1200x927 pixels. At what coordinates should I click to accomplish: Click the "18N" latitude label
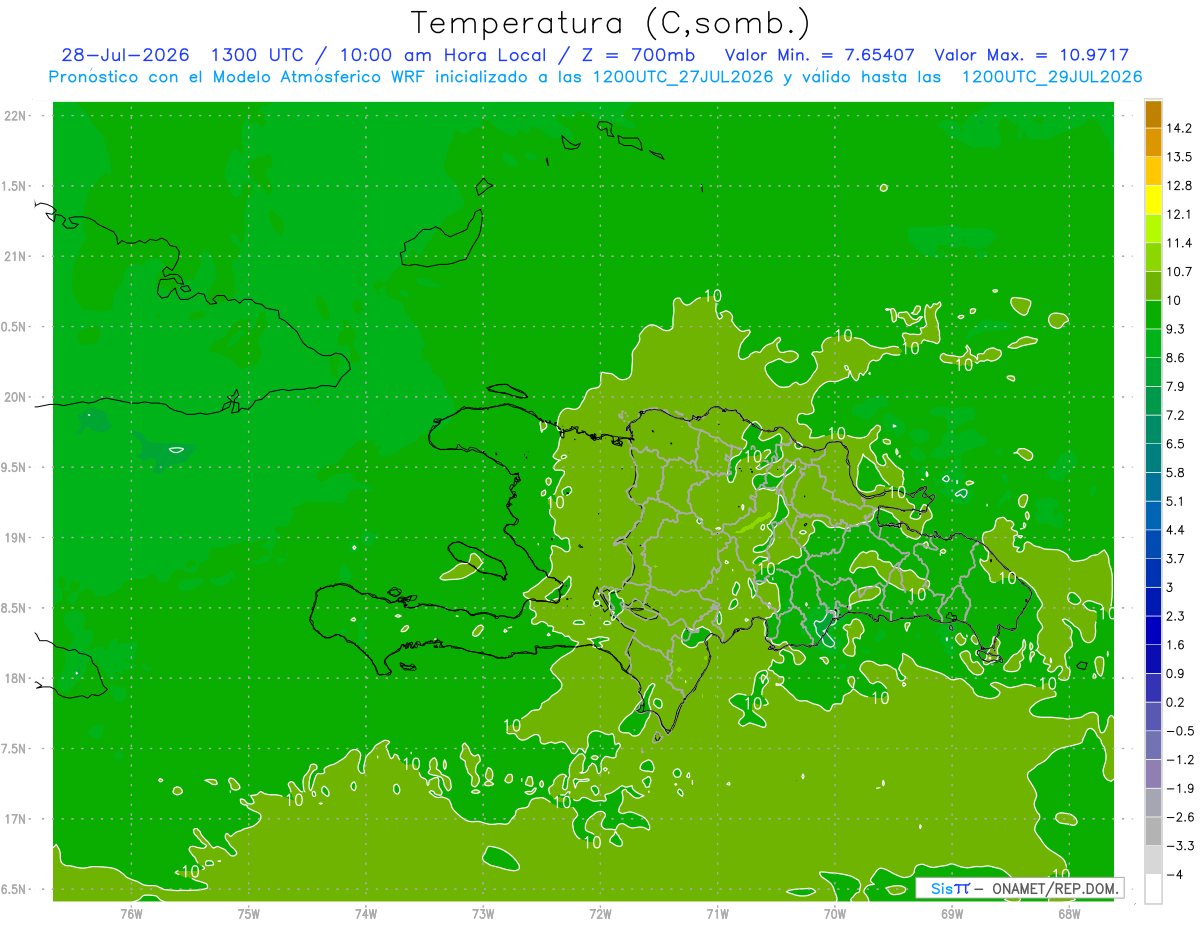pyautogui.click(x=15, y=678)
